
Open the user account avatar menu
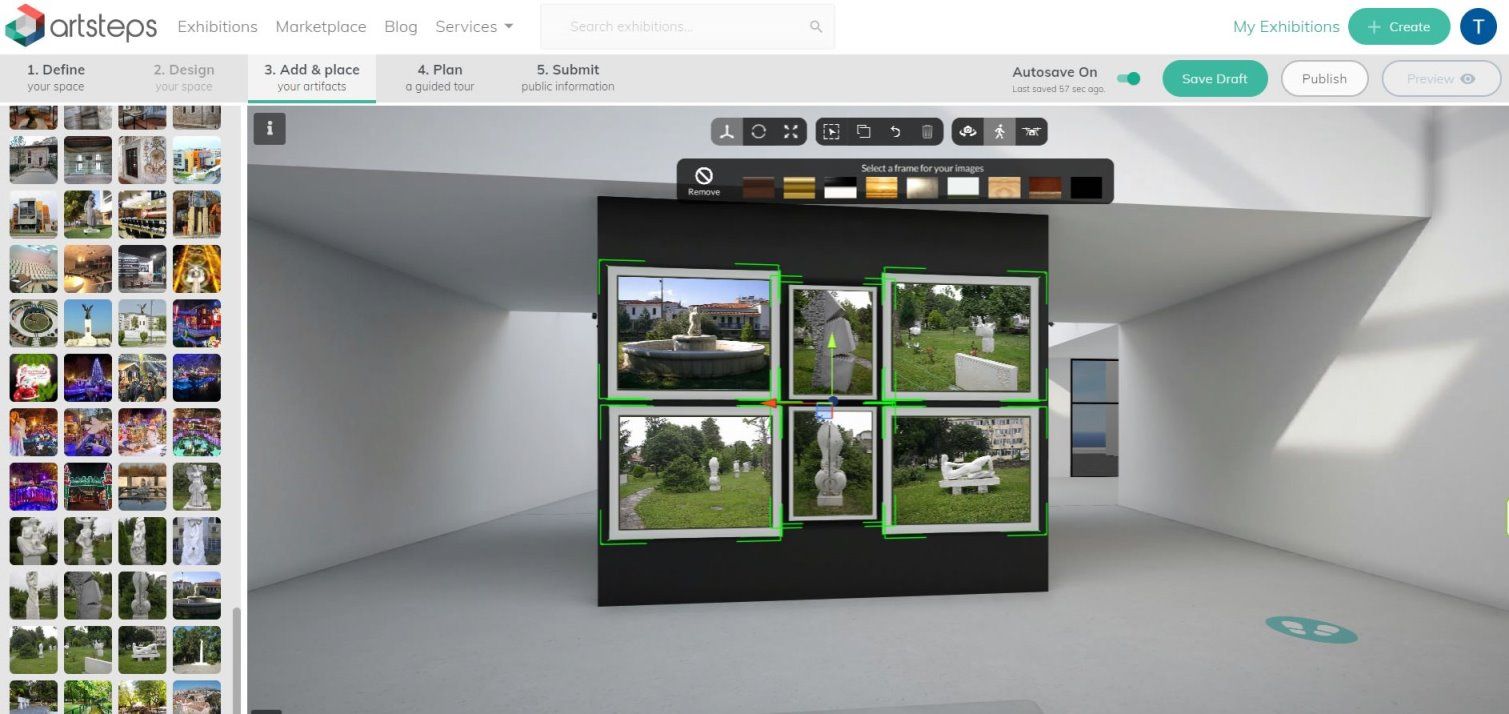click(x=1478, y=27)
